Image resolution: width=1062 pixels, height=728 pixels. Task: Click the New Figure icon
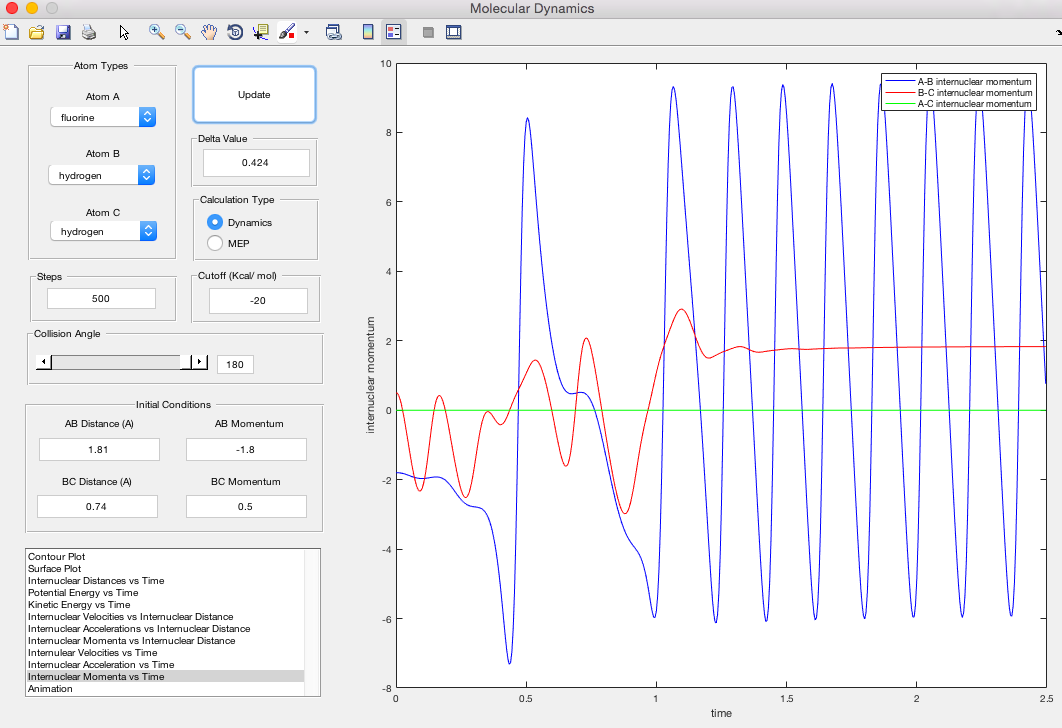(x=12, y=32)
